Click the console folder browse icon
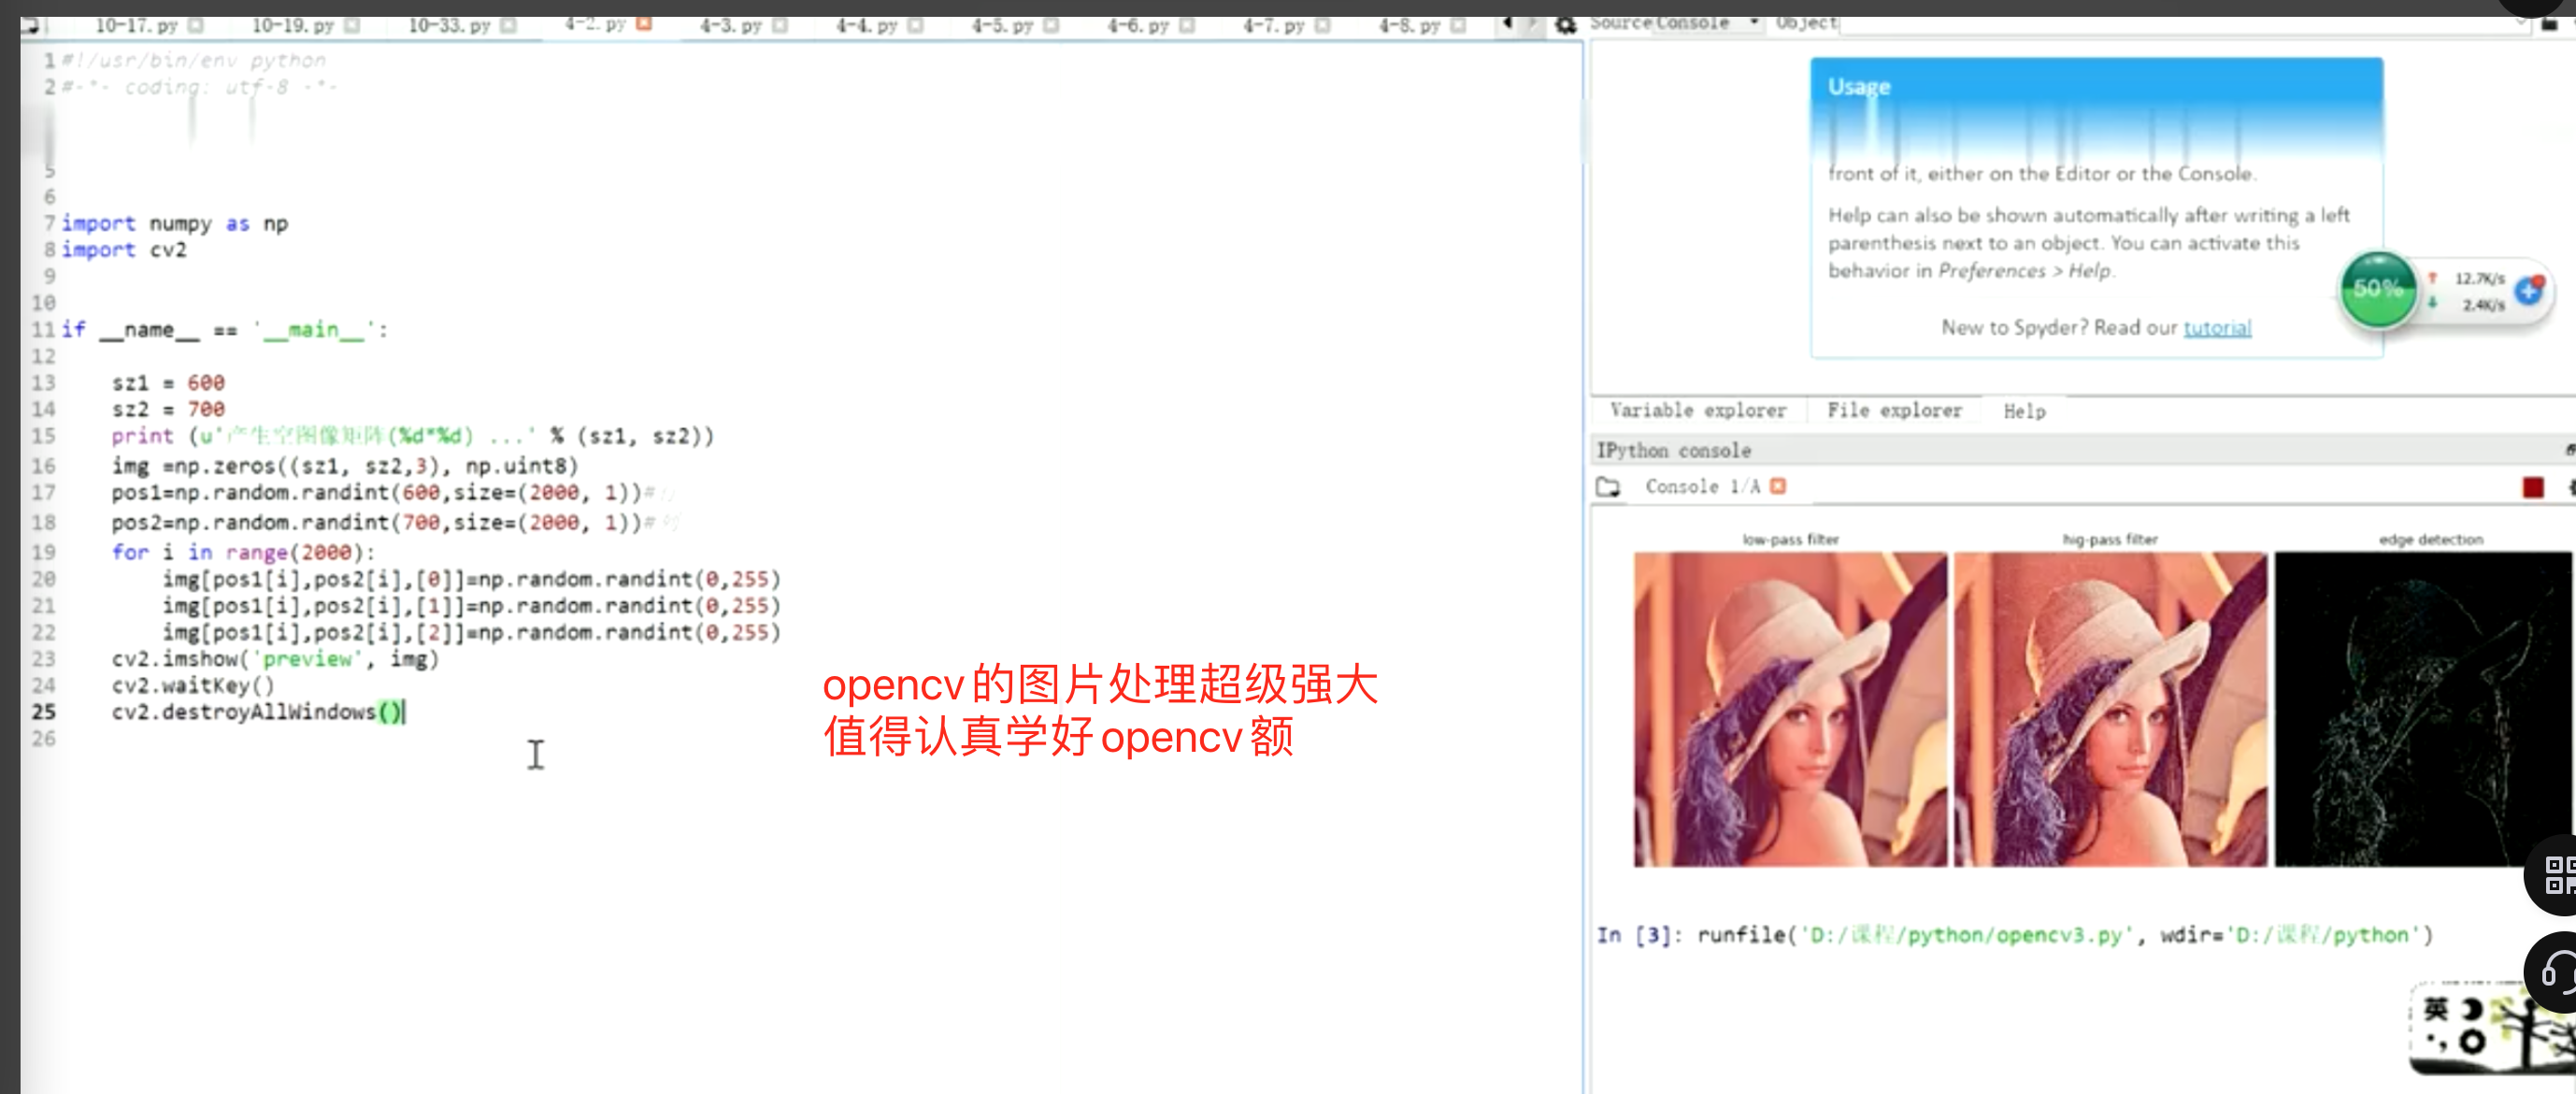Viewport: 2576px width, 1094px height. click(x=1608, y=487)
